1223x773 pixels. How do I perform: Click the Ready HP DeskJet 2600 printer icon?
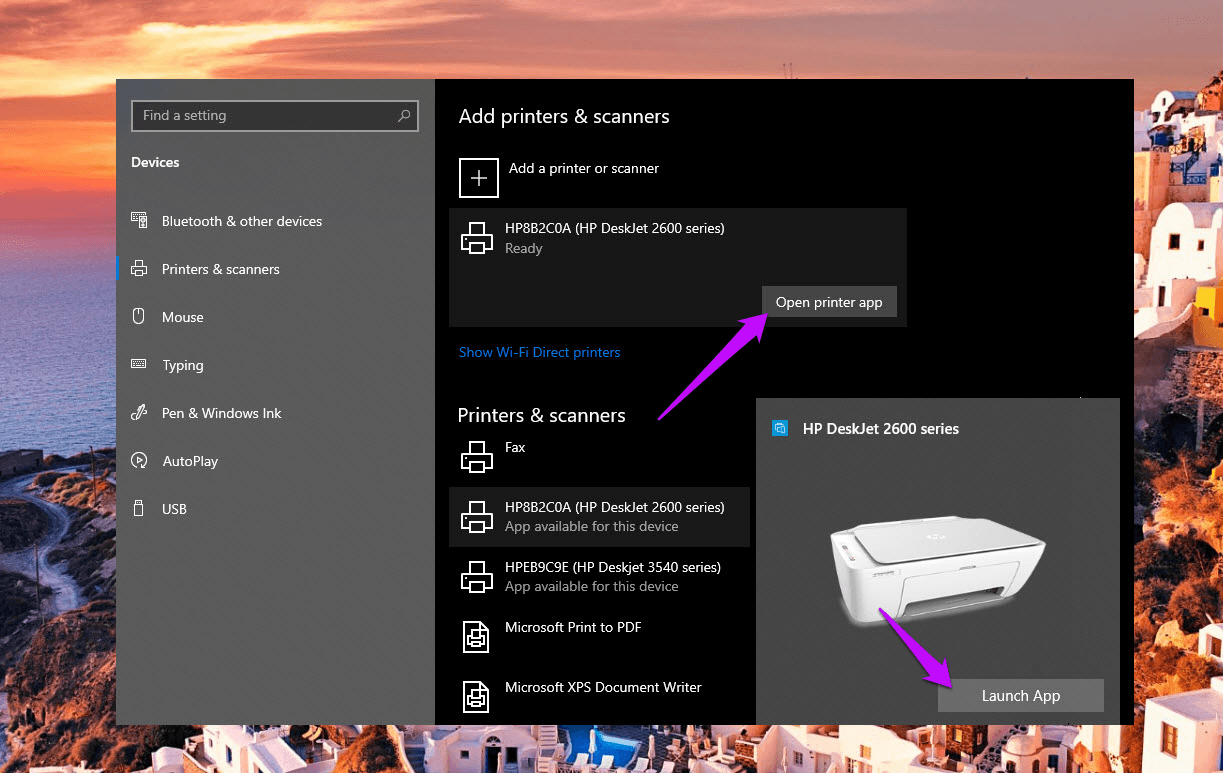477,238
